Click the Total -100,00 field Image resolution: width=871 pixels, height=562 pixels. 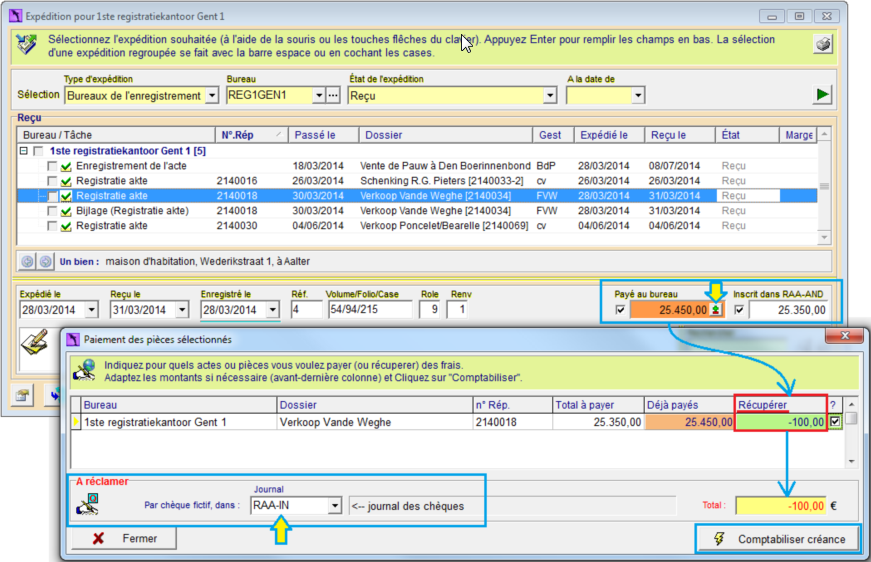click(781, 505)
